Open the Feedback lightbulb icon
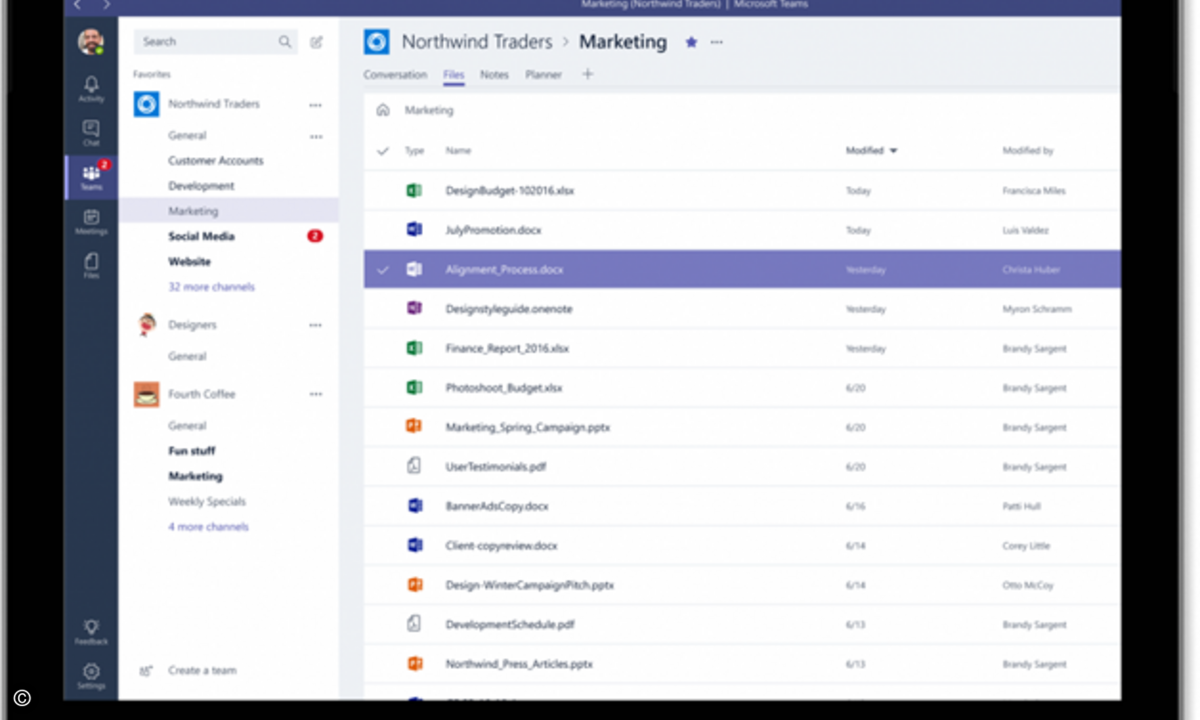1200x720 pixels. [x=91, y=628]
